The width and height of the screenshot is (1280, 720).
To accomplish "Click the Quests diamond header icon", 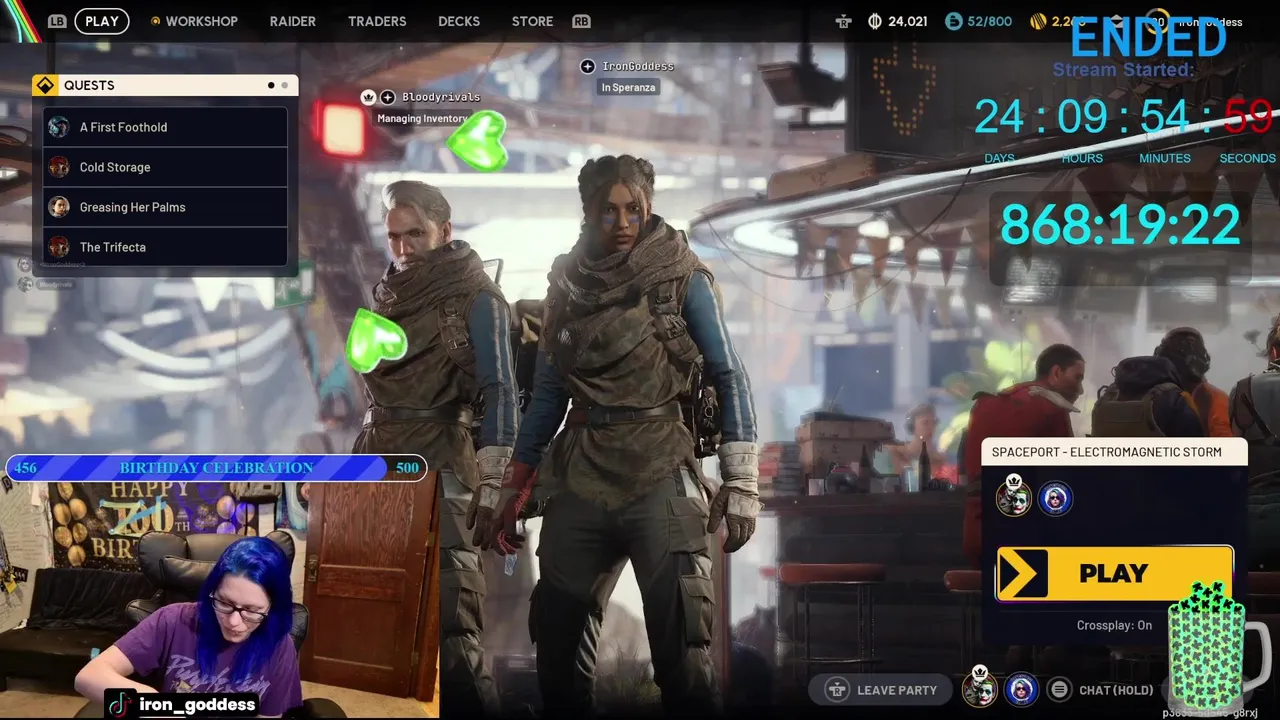I will pyautogui.click(x=44, y=85).
